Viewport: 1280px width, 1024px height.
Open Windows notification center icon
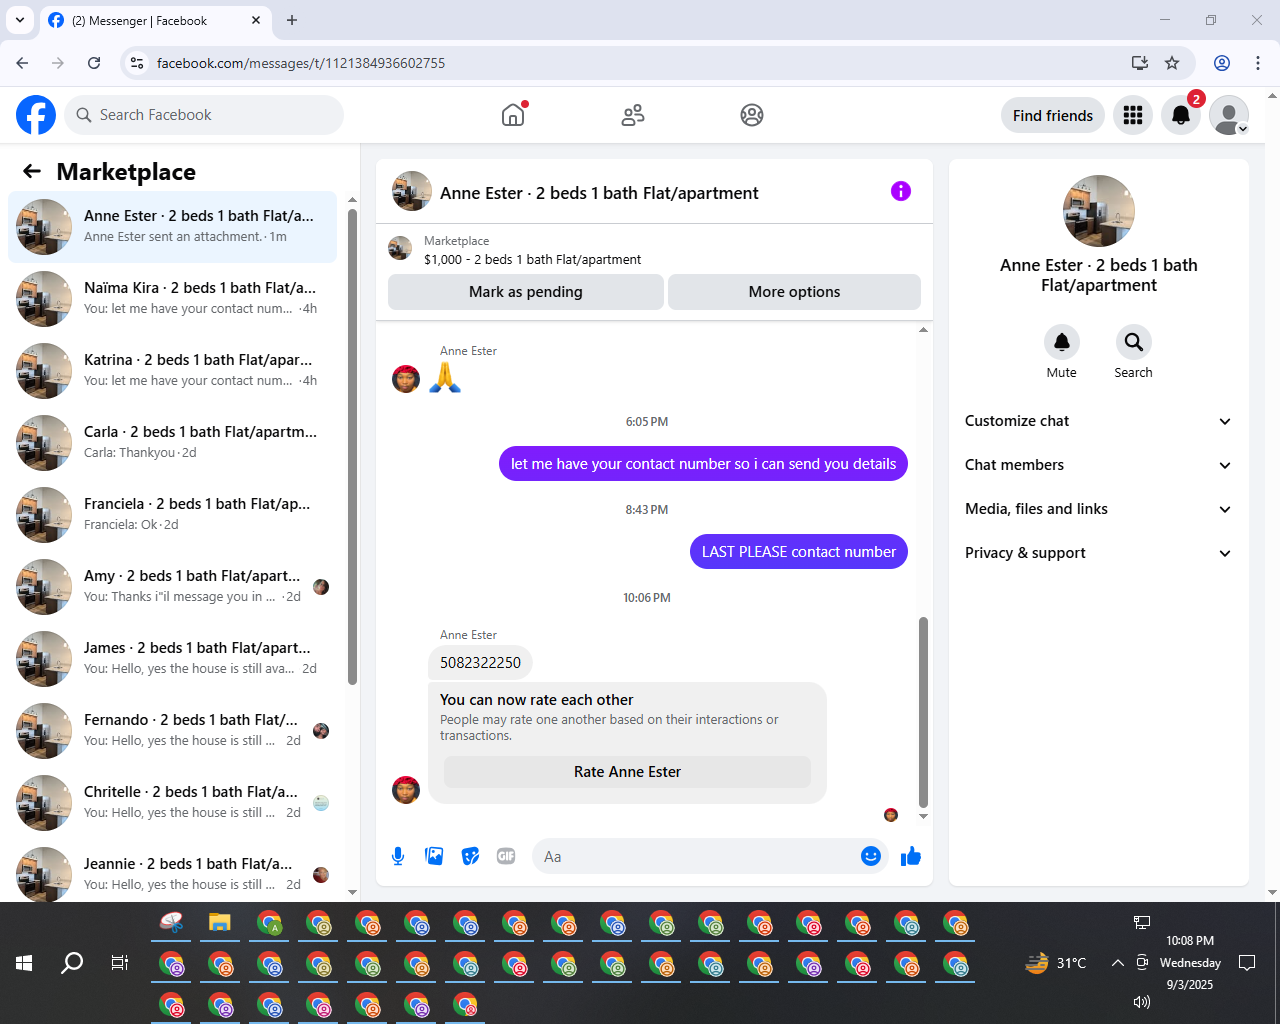[1247, 963]
